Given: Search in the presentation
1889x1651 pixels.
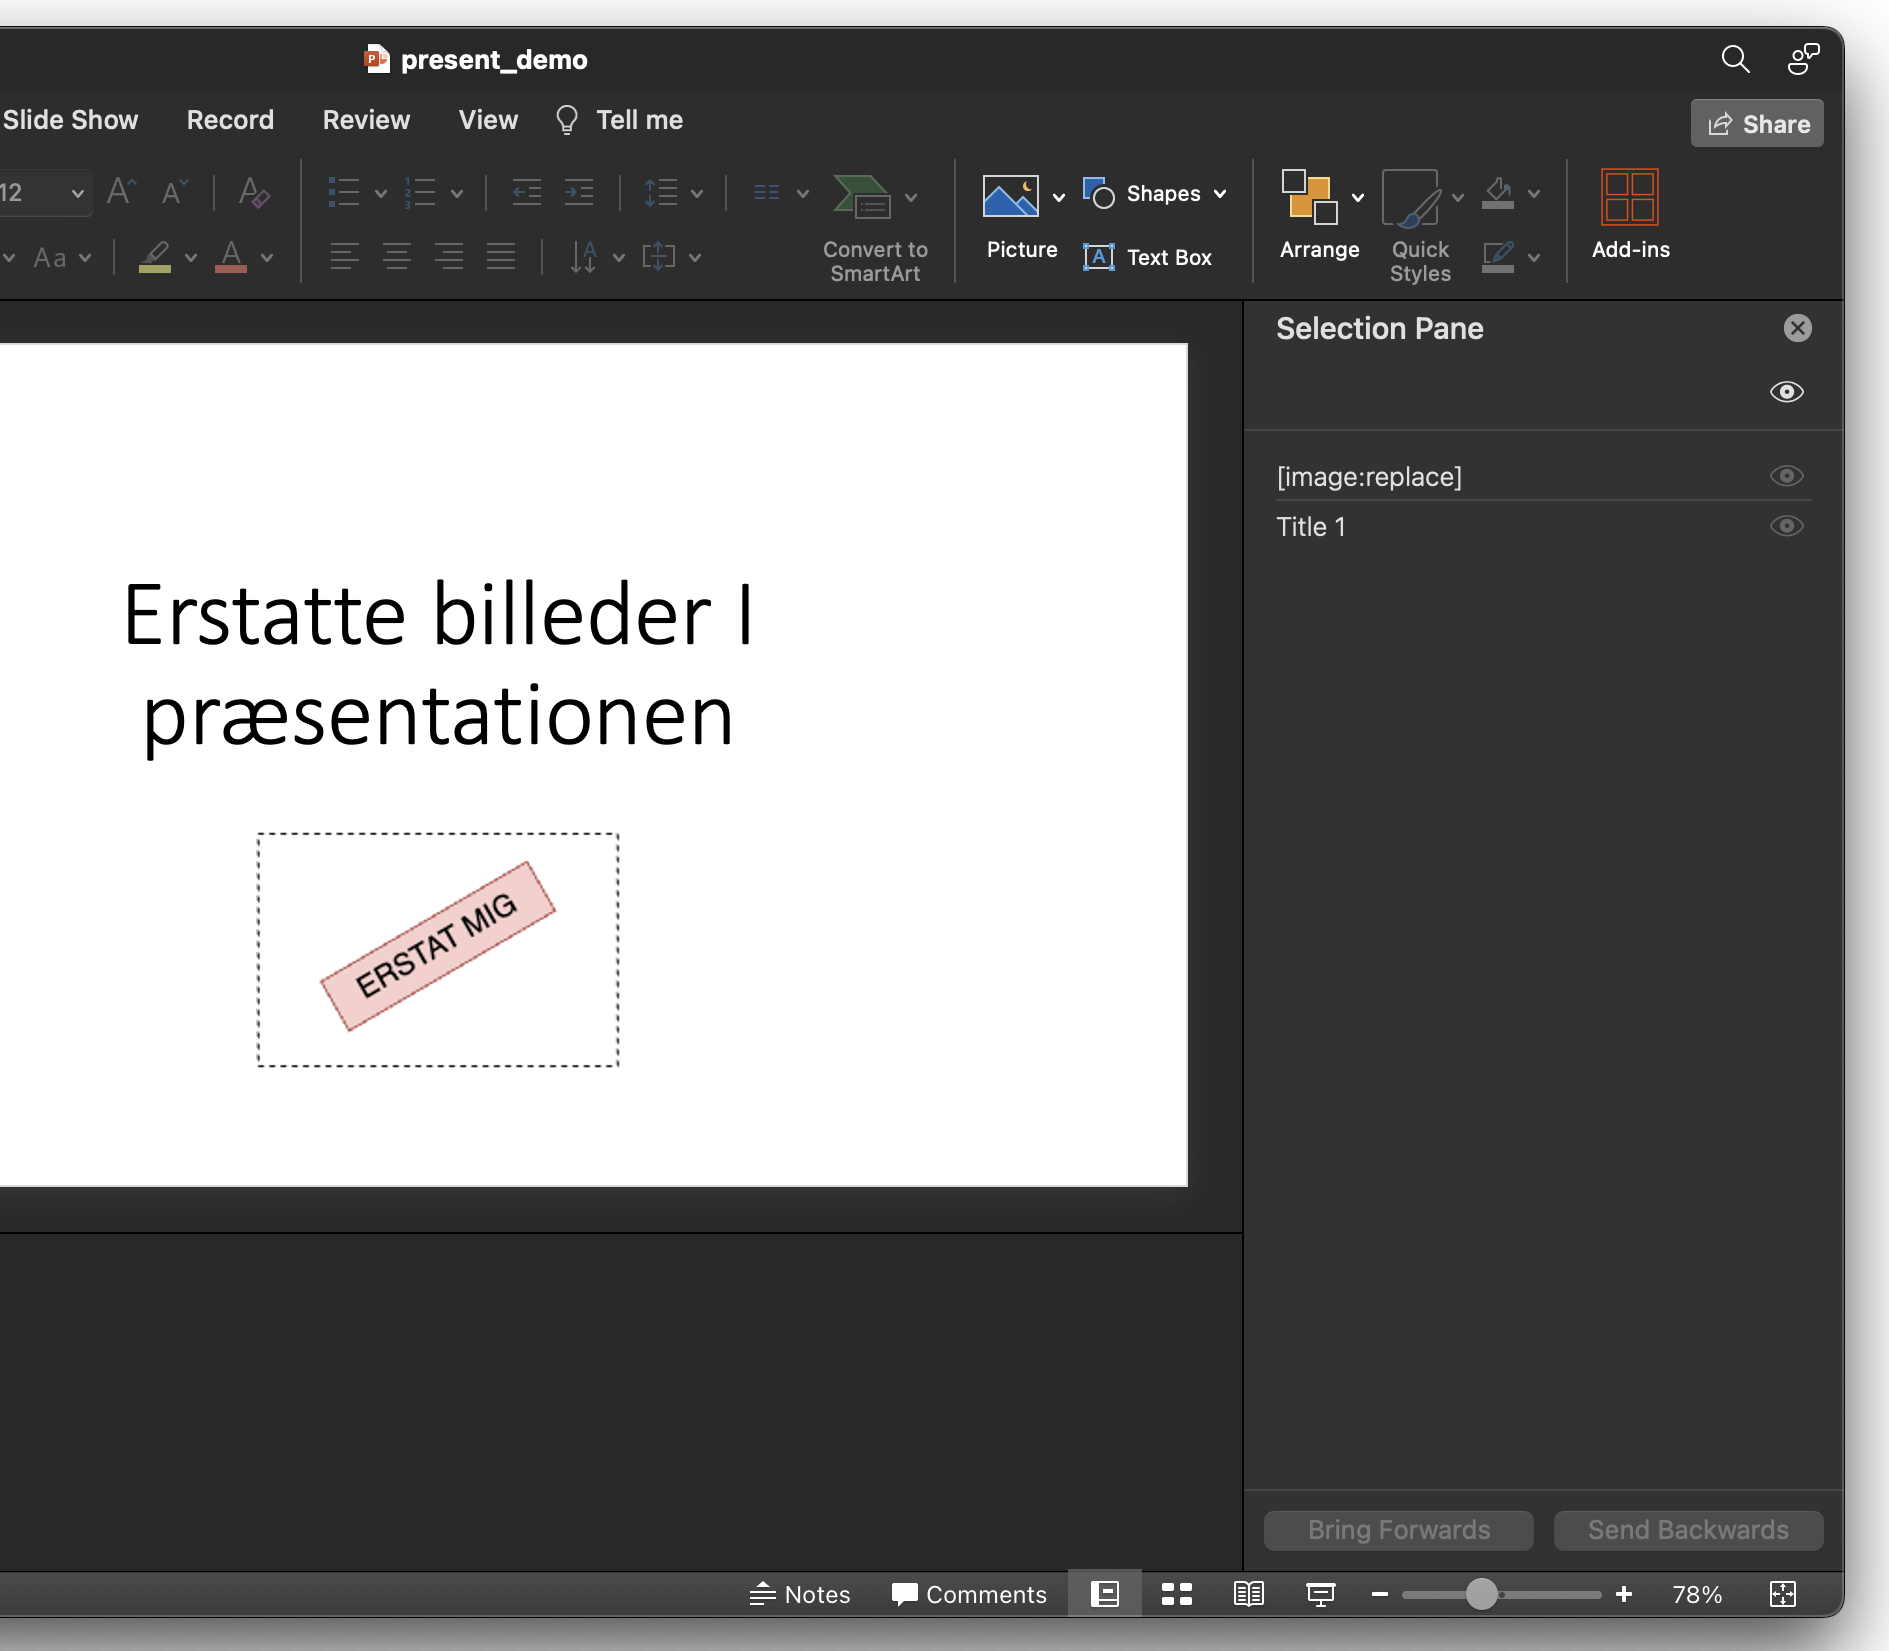Looking at the screenshot, I should 1735,60.
